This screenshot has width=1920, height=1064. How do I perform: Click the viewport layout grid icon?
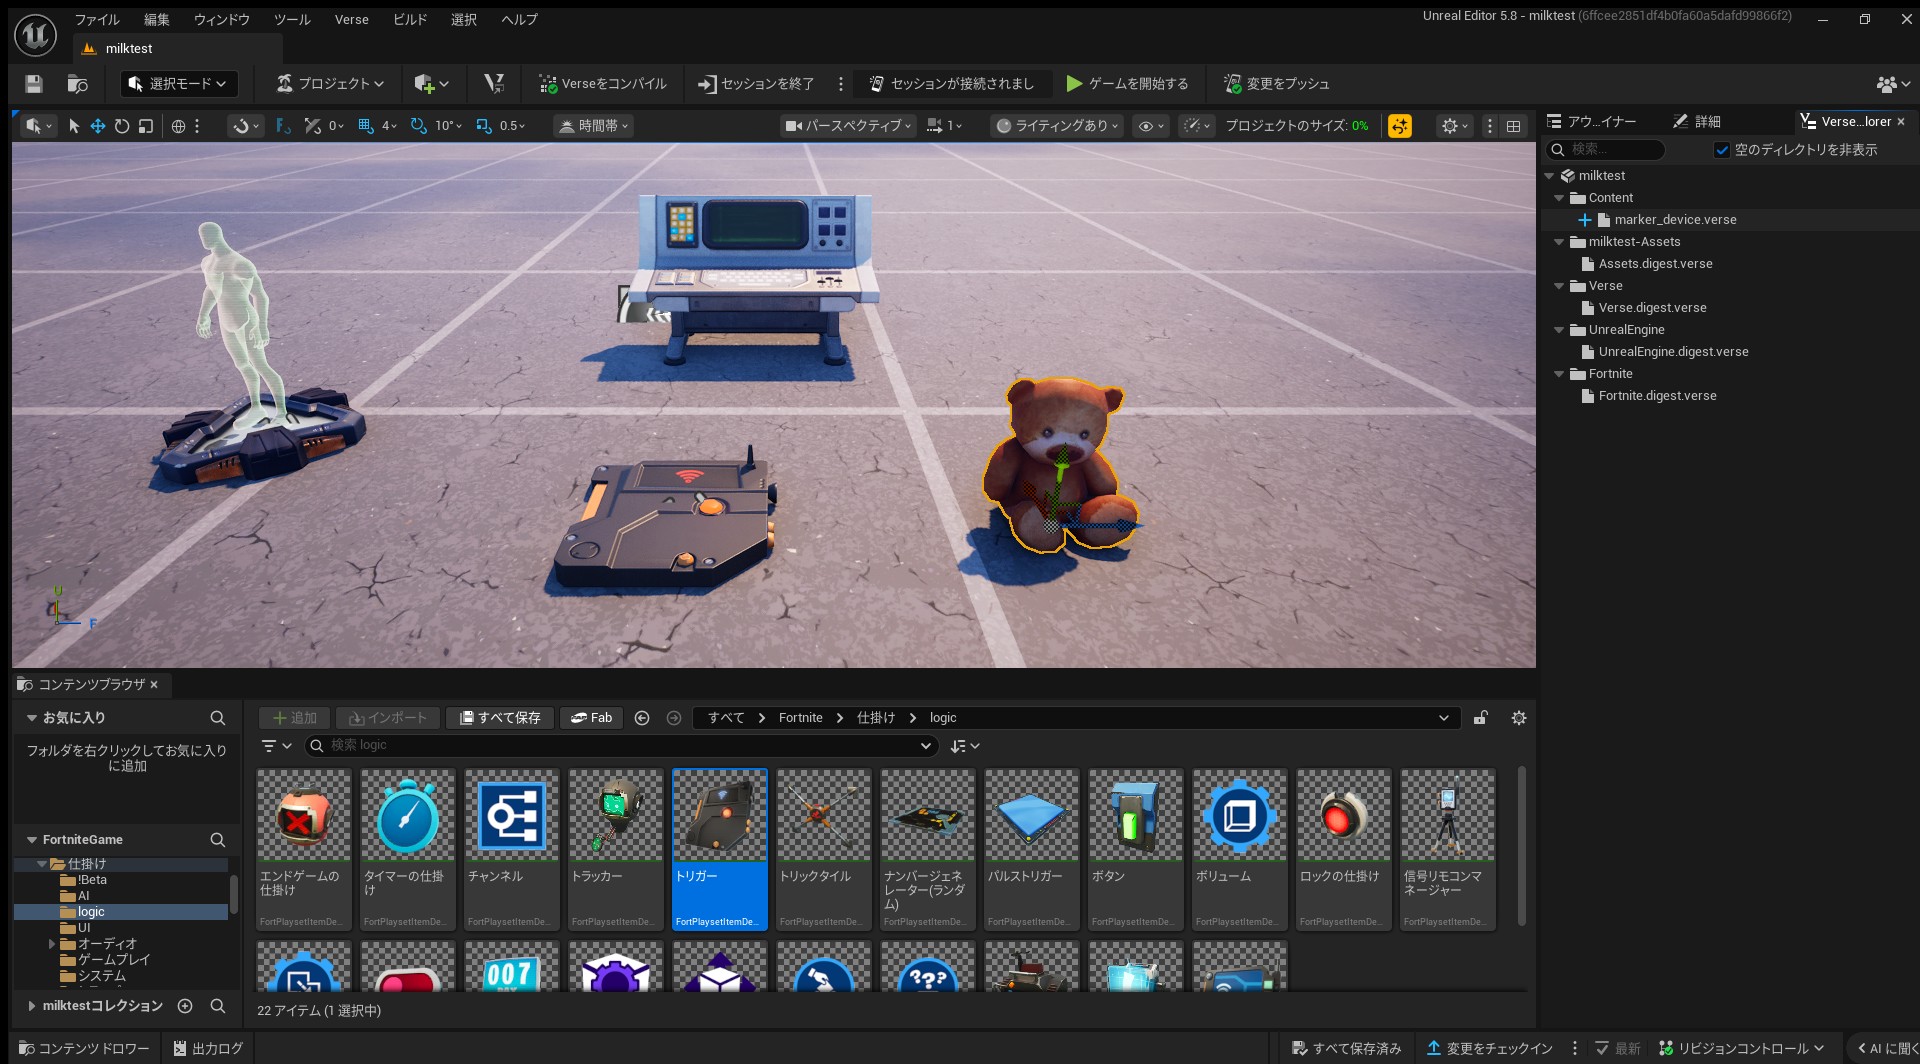pyautogui.click(x=1513, y=126)
